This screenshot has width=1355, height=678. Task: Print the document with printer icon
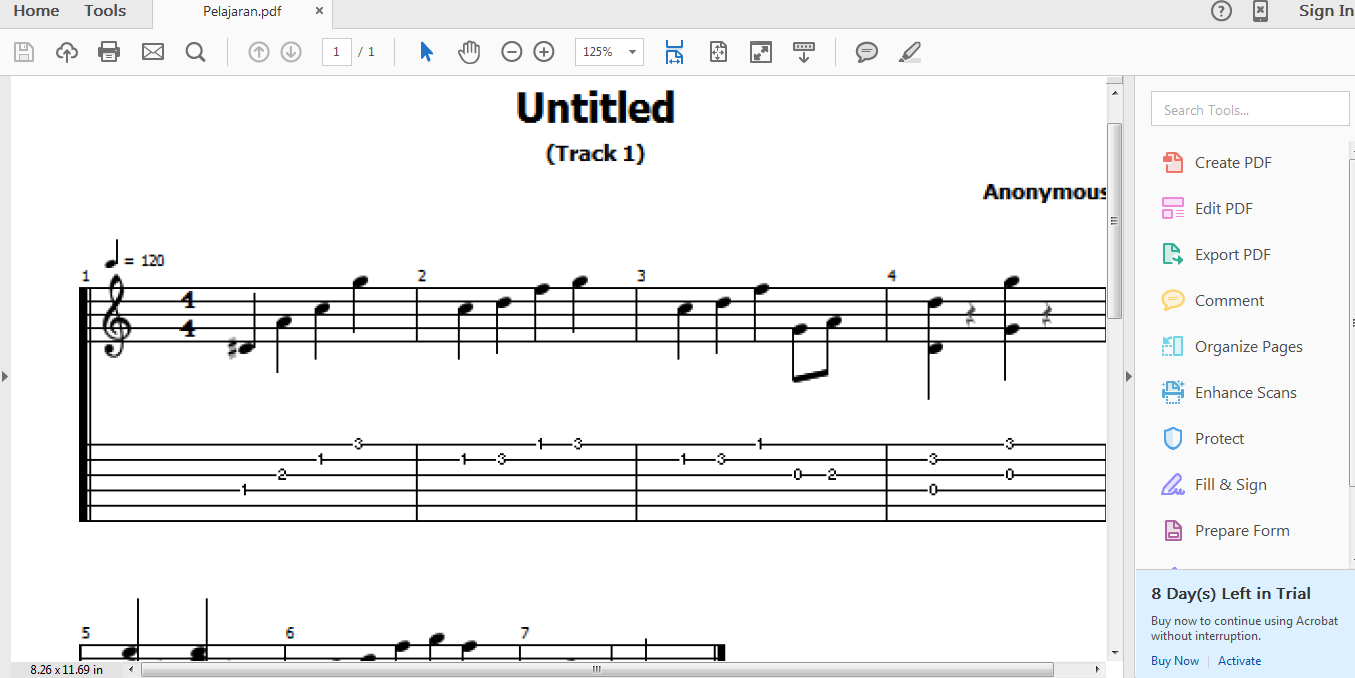pos(109,52)
